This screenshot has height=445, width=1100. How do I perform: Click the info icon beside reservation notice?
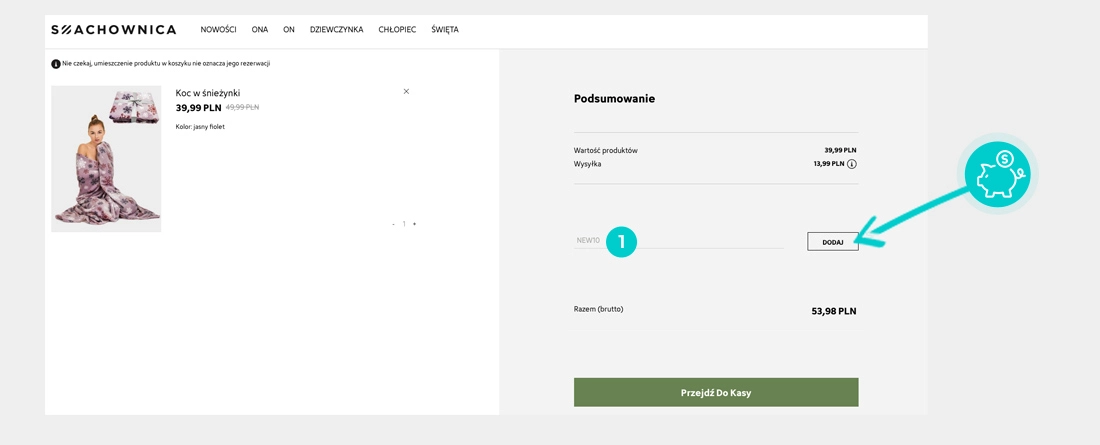point(56,64)
